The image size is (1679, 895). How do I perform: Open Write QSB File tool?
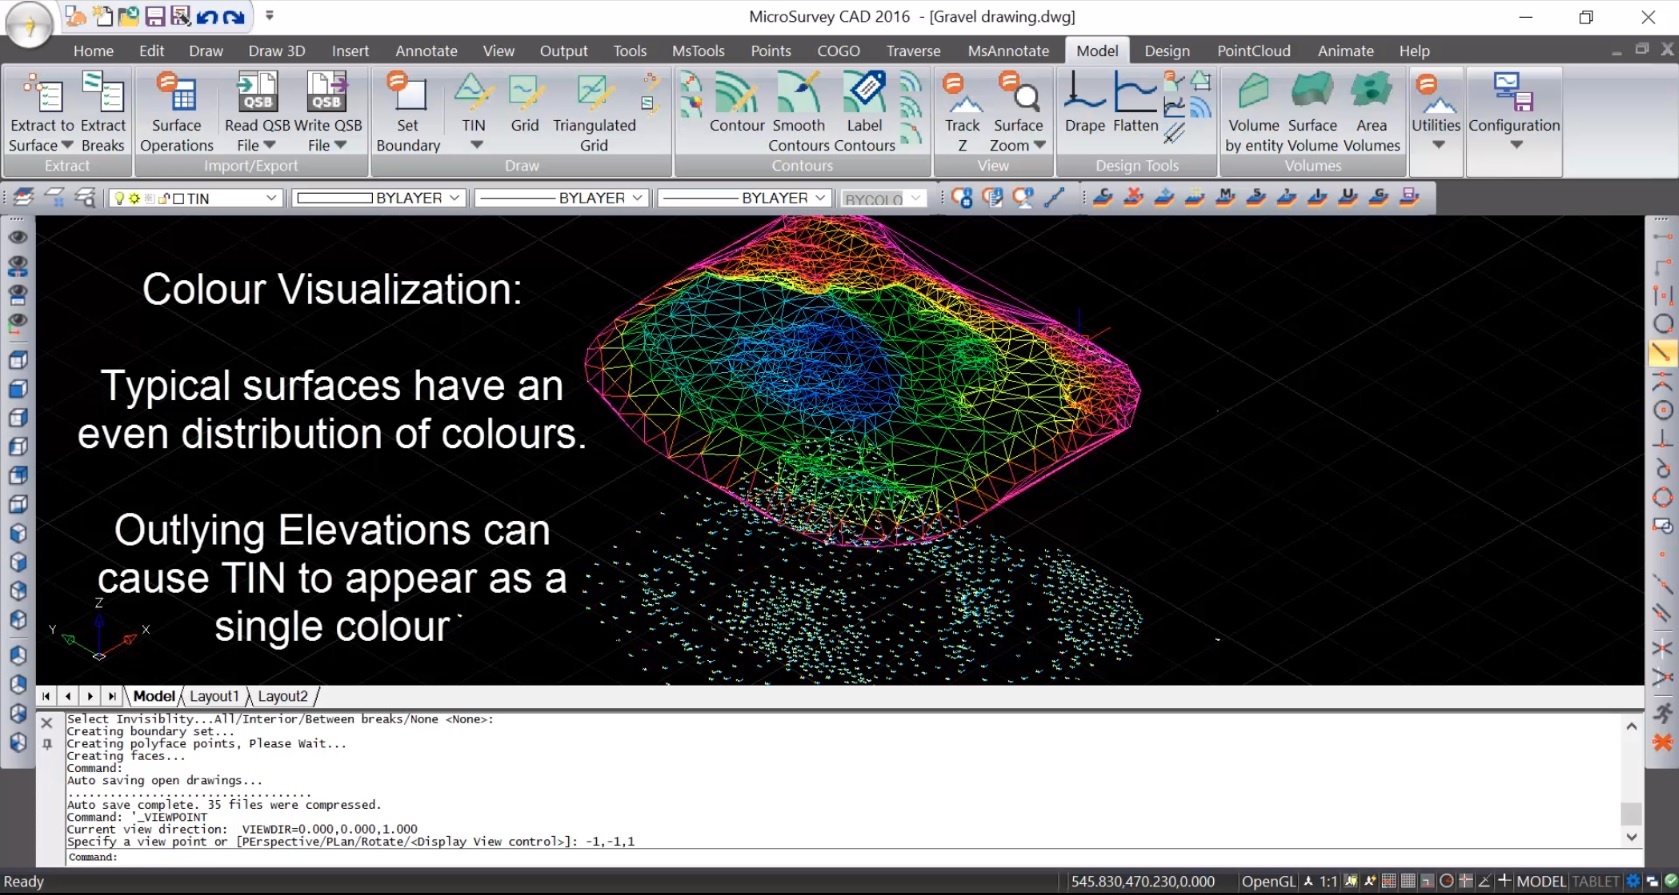tap(327, 112)
